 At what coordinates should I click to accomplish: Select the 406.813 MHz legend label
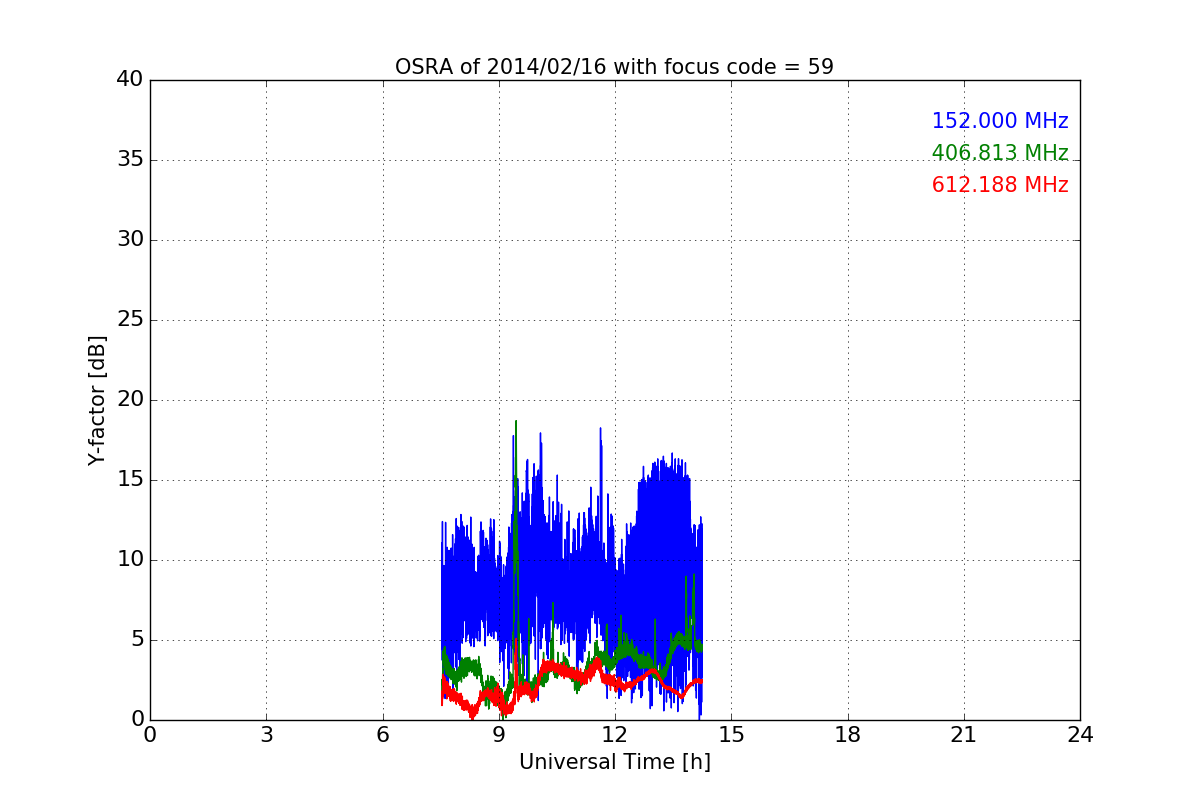(x=1000, y=153)
